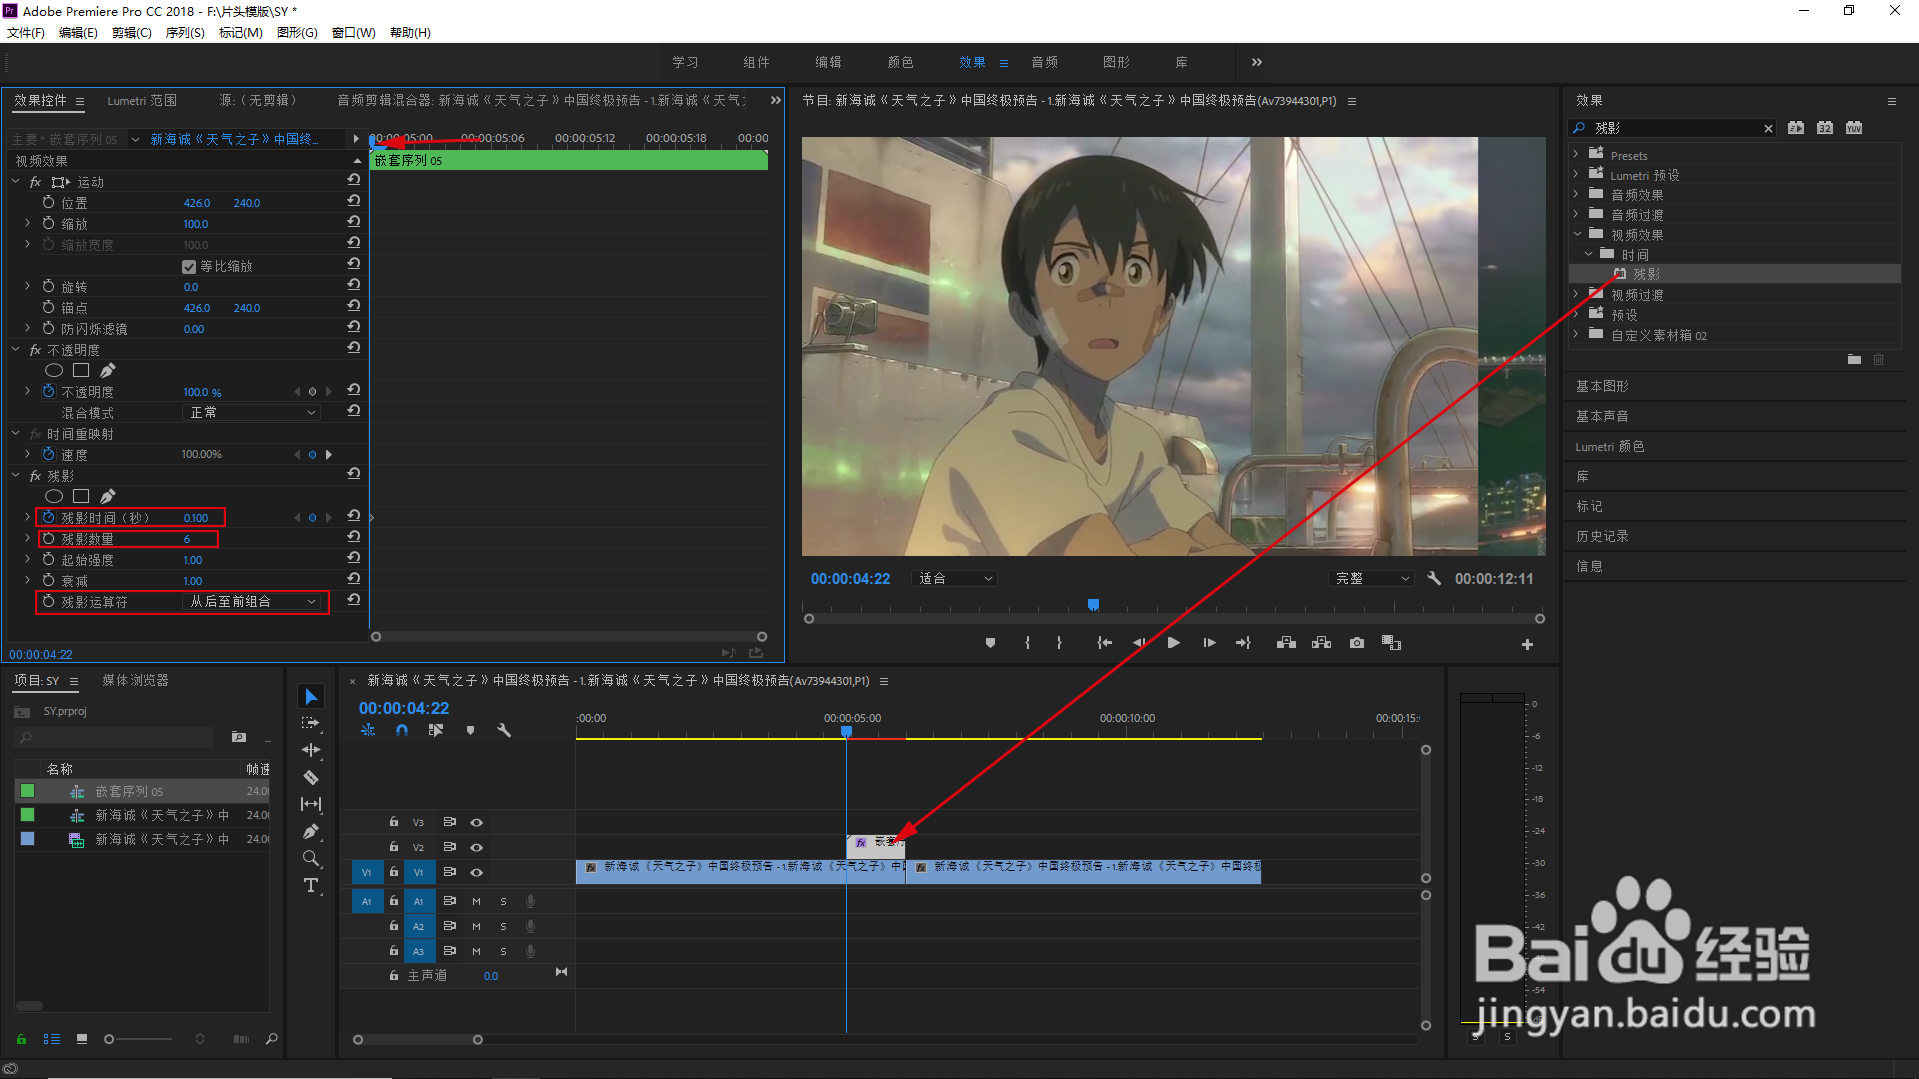Toggle V2 track eye visibility
The image size is (1919, 1079).
[x=477, y=847]
